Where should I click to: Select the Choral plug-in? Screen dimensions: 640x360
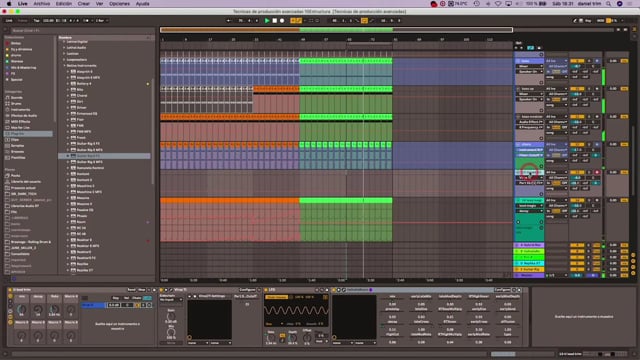[82, 96]
